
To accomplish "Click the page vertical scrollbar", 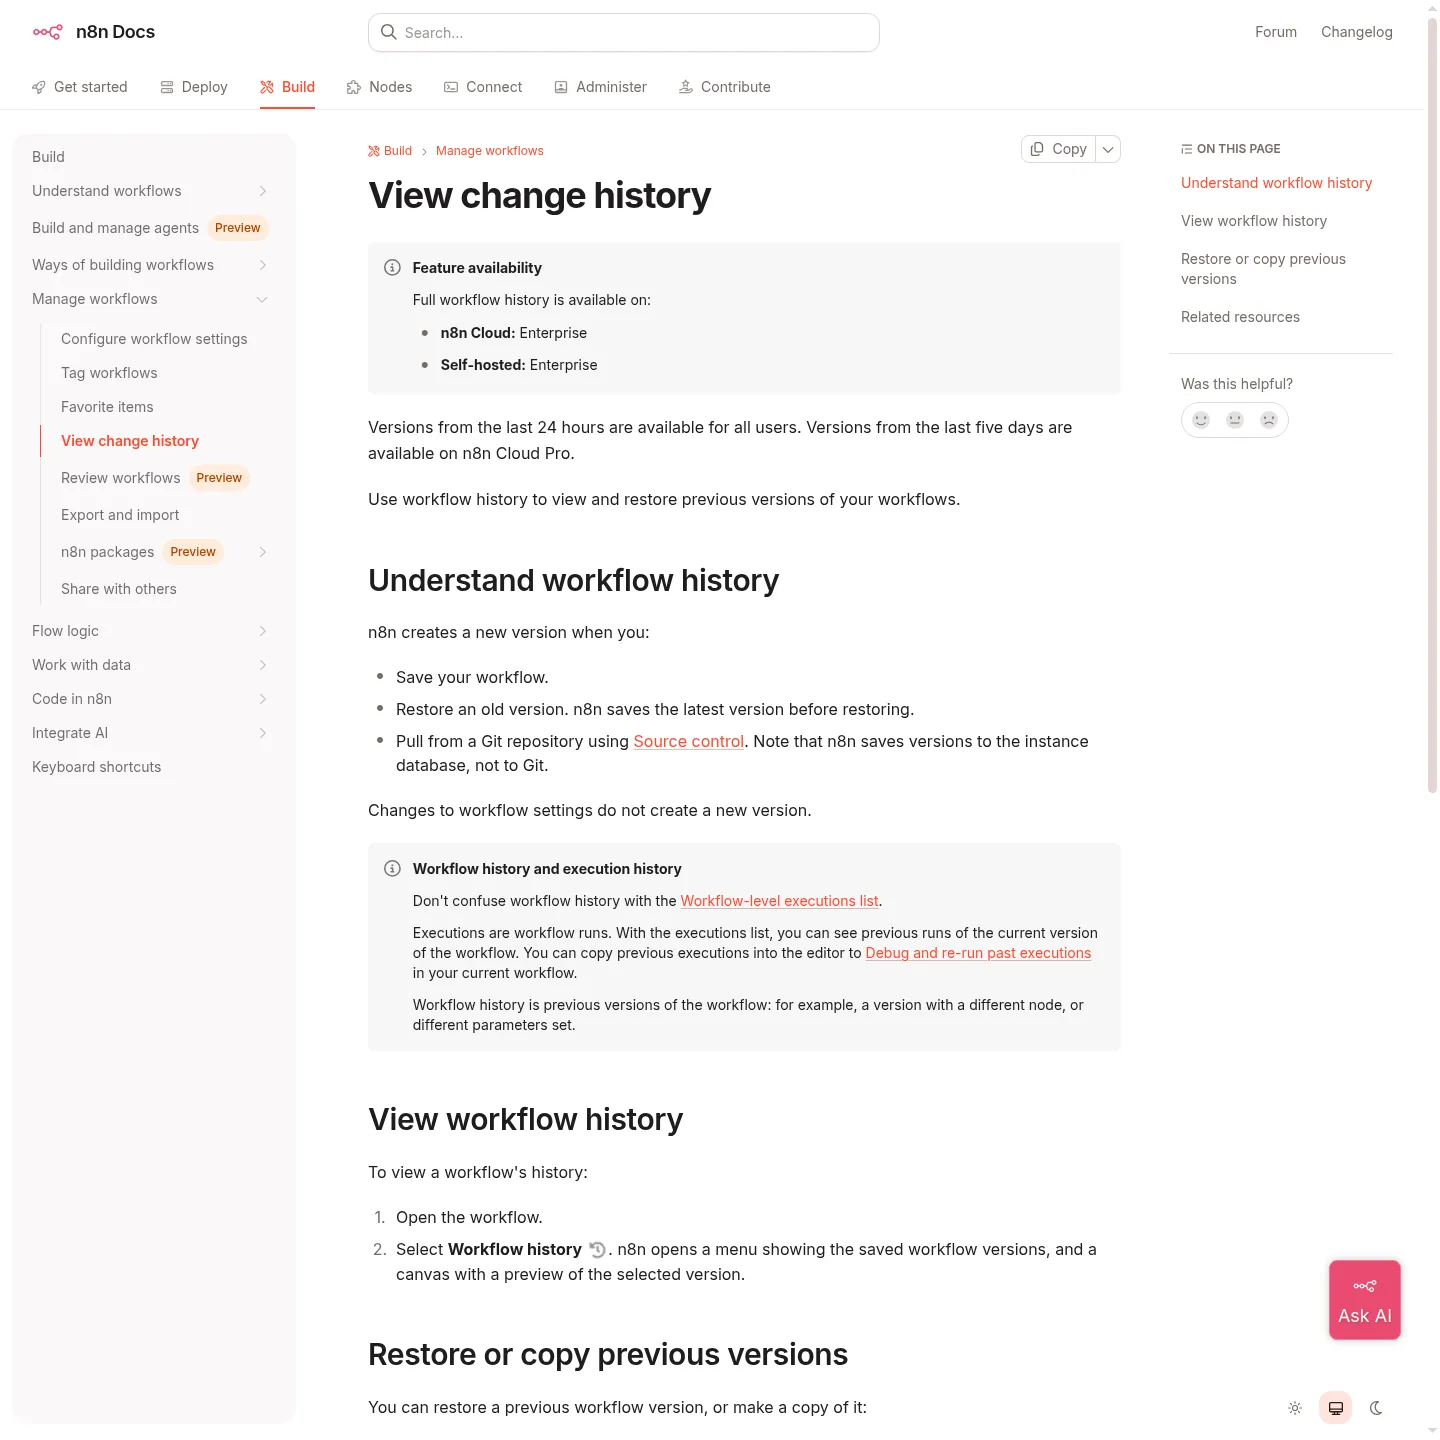I will (1432, 405).
